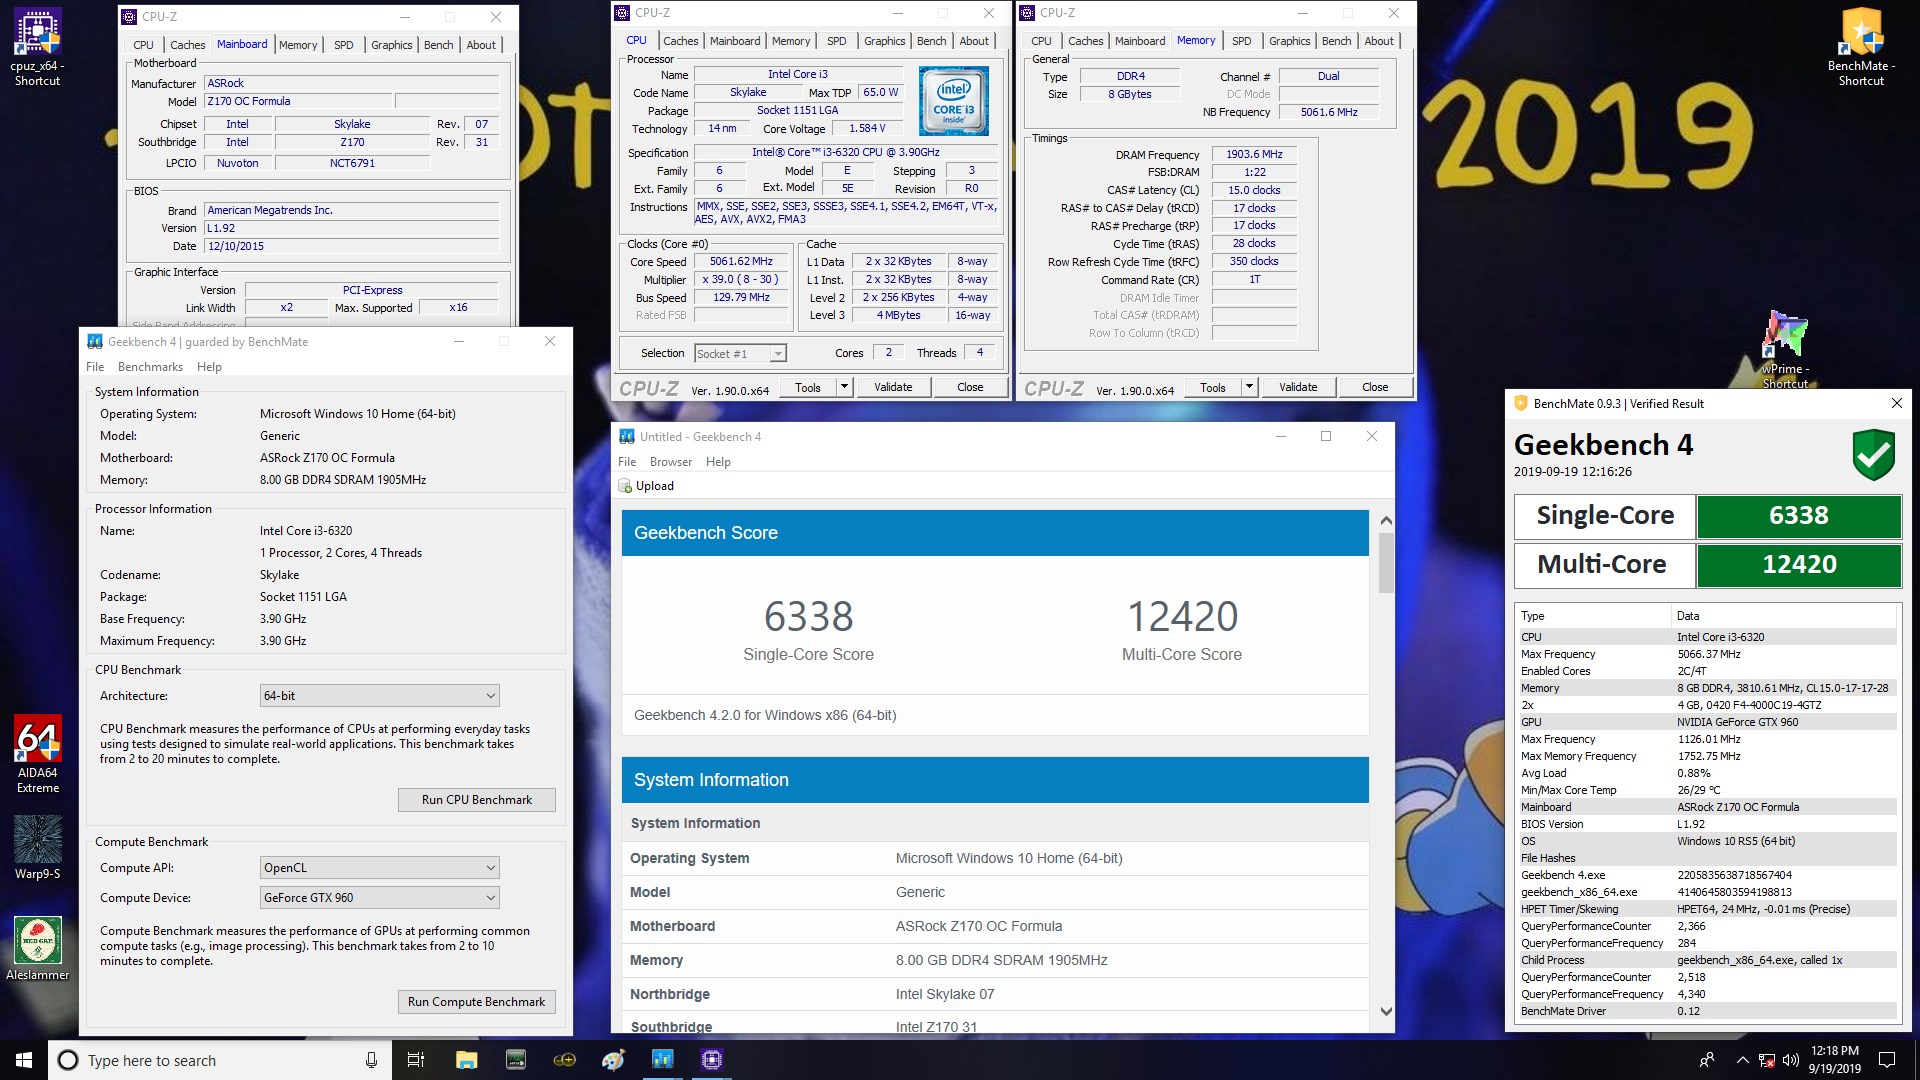The width and height of the screenshot is (1920, 1080).
Task: Open the Architecture 64-bit dropdown
Action: (379, 696)
